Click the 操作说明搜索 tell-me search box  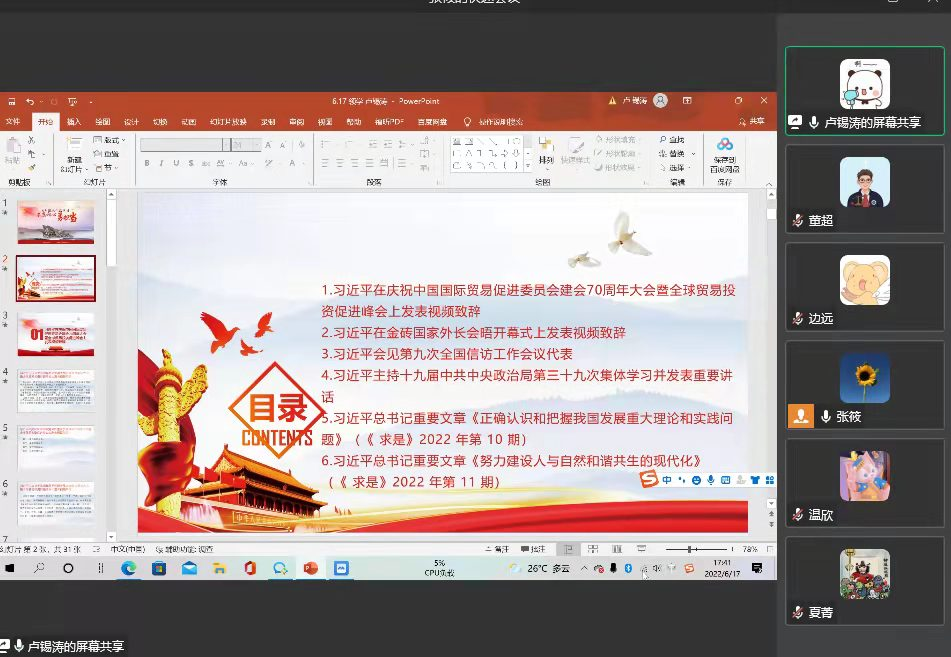coord(499,122)
